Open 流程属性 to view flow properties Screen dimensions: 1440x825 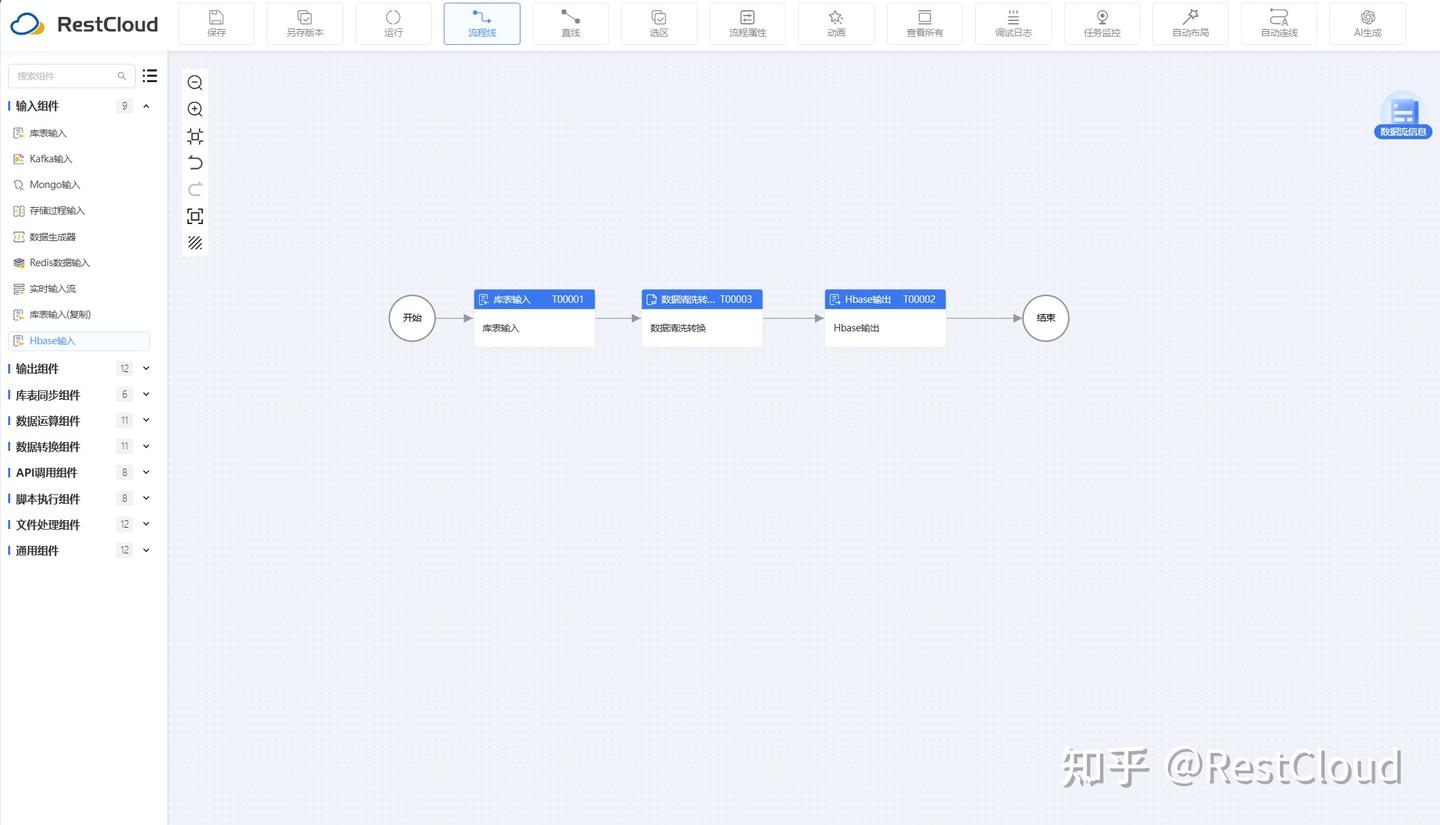point(747,23)
